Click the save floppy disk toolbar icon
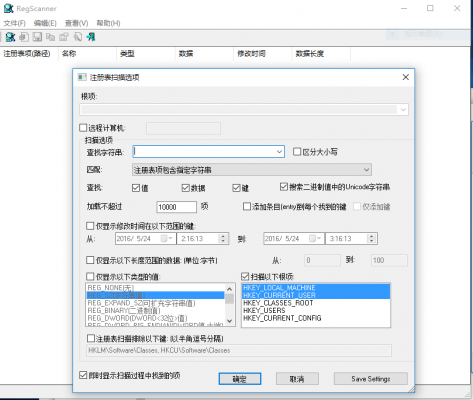This screenshot has width=473, height=400. click(x=37, y=37)
